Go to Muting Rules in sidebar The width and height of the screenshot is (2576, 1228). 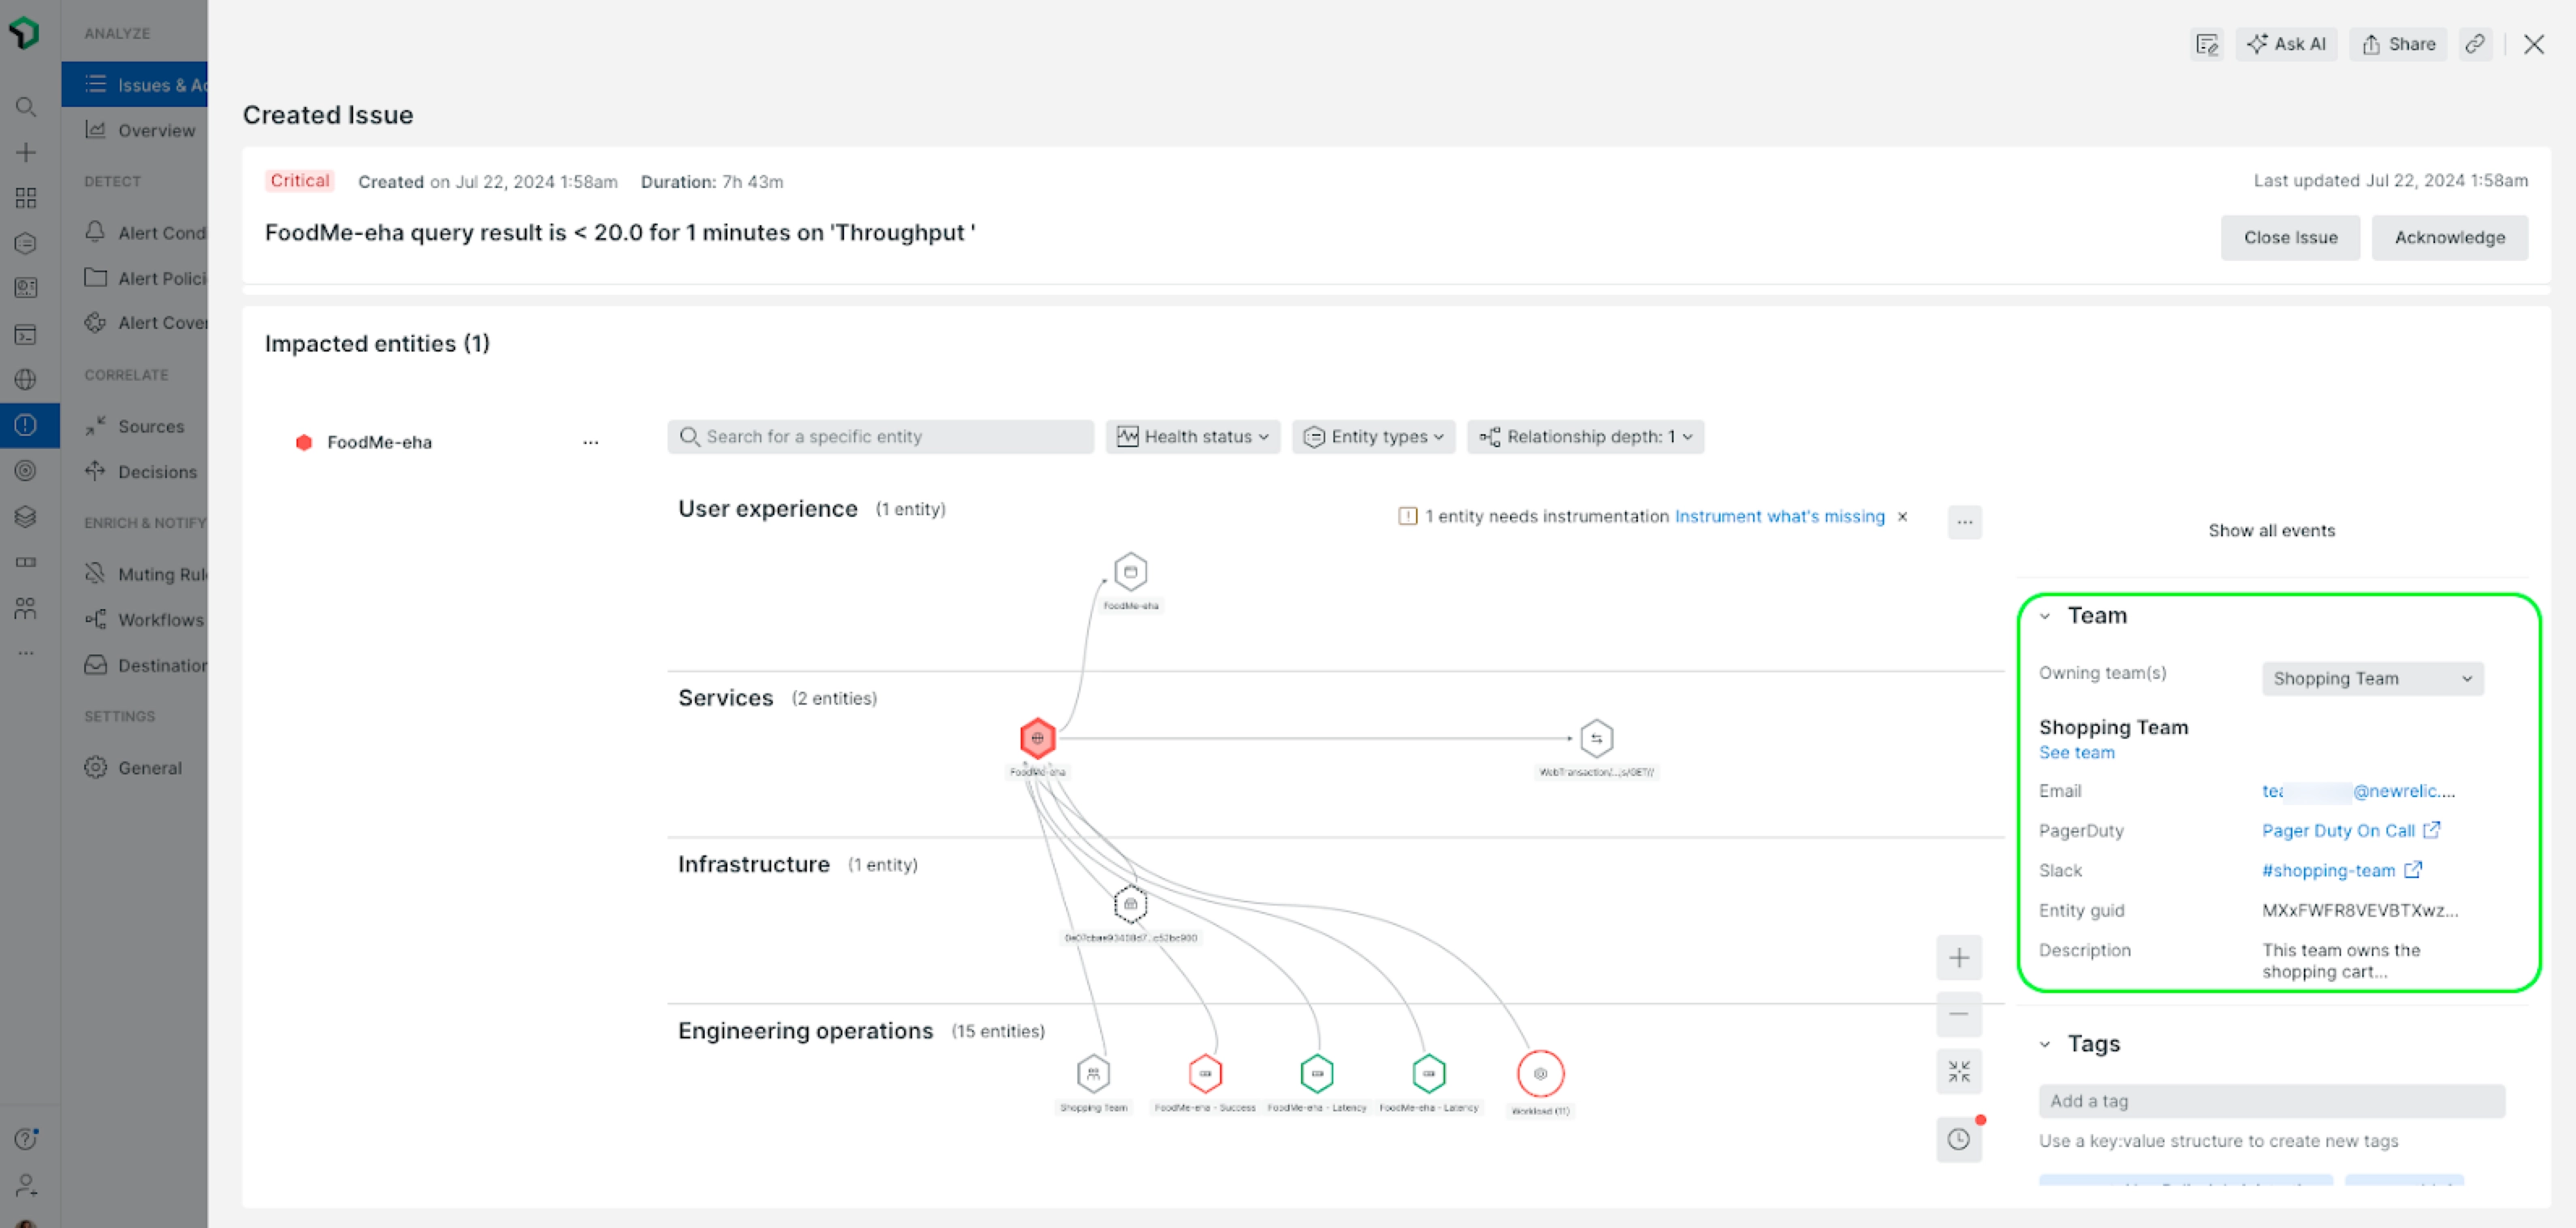[160, 574]
